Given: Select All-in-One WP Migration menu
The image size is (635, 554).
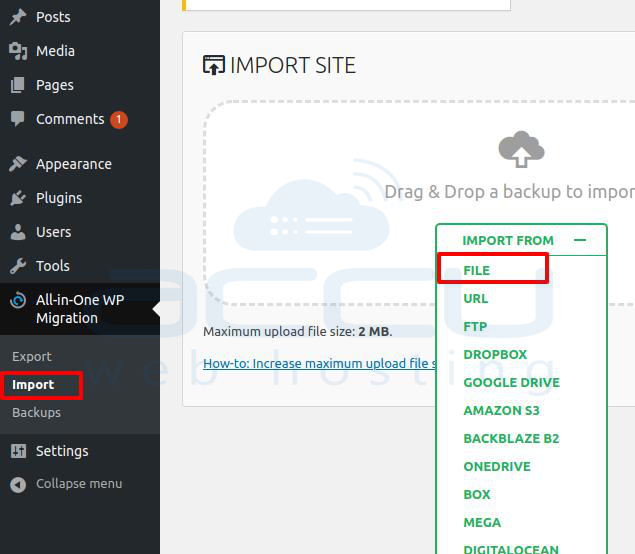Looking at the screenshot, I should (80, 309).
